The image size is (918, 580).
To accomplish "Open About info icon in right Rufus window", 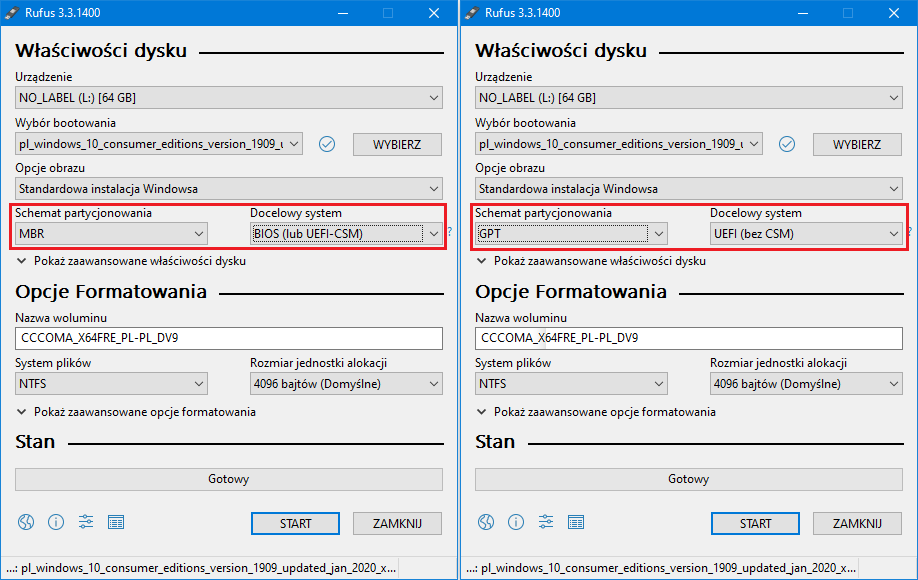I will coord(516,522).
